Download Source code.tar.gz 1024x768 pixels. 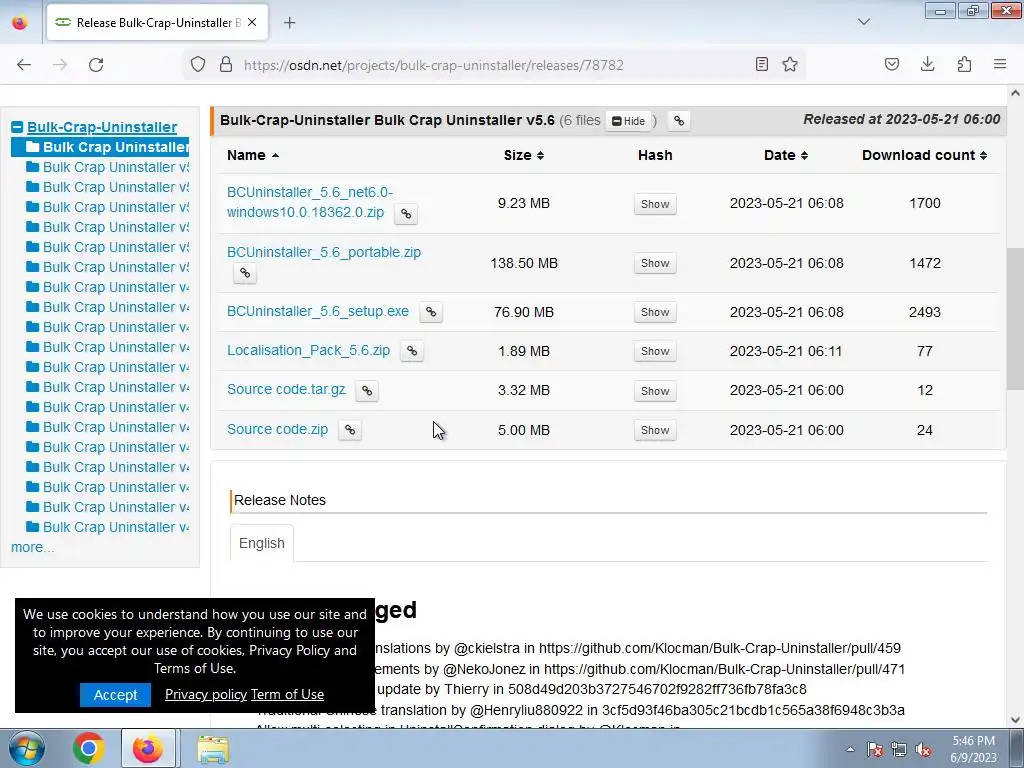(287, 389)
